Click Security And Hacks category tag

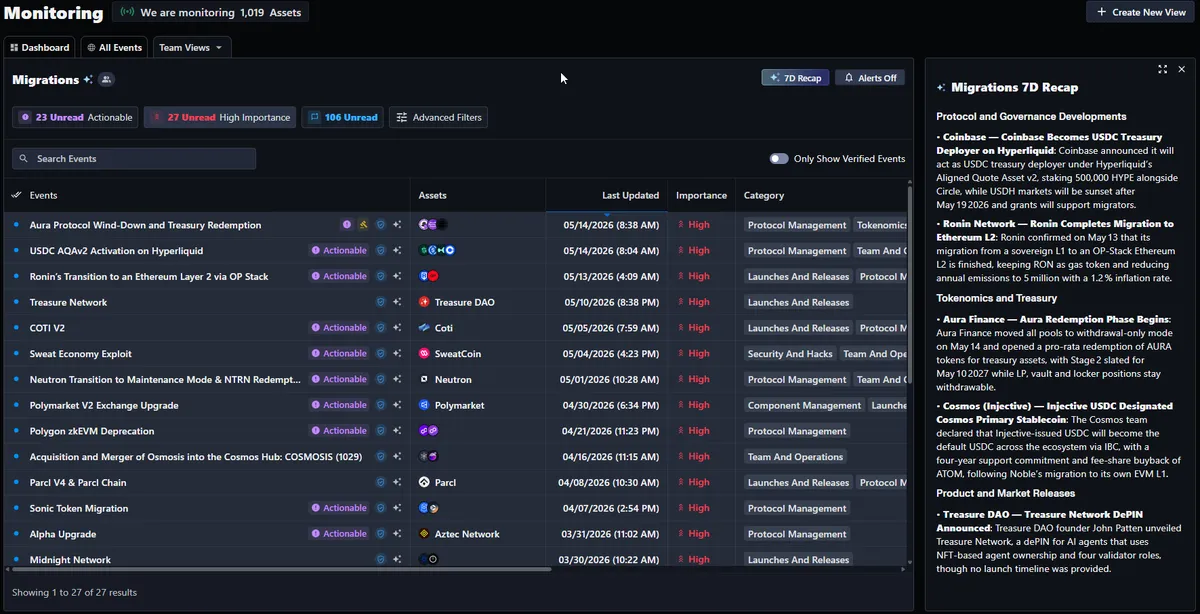(790, 354)
